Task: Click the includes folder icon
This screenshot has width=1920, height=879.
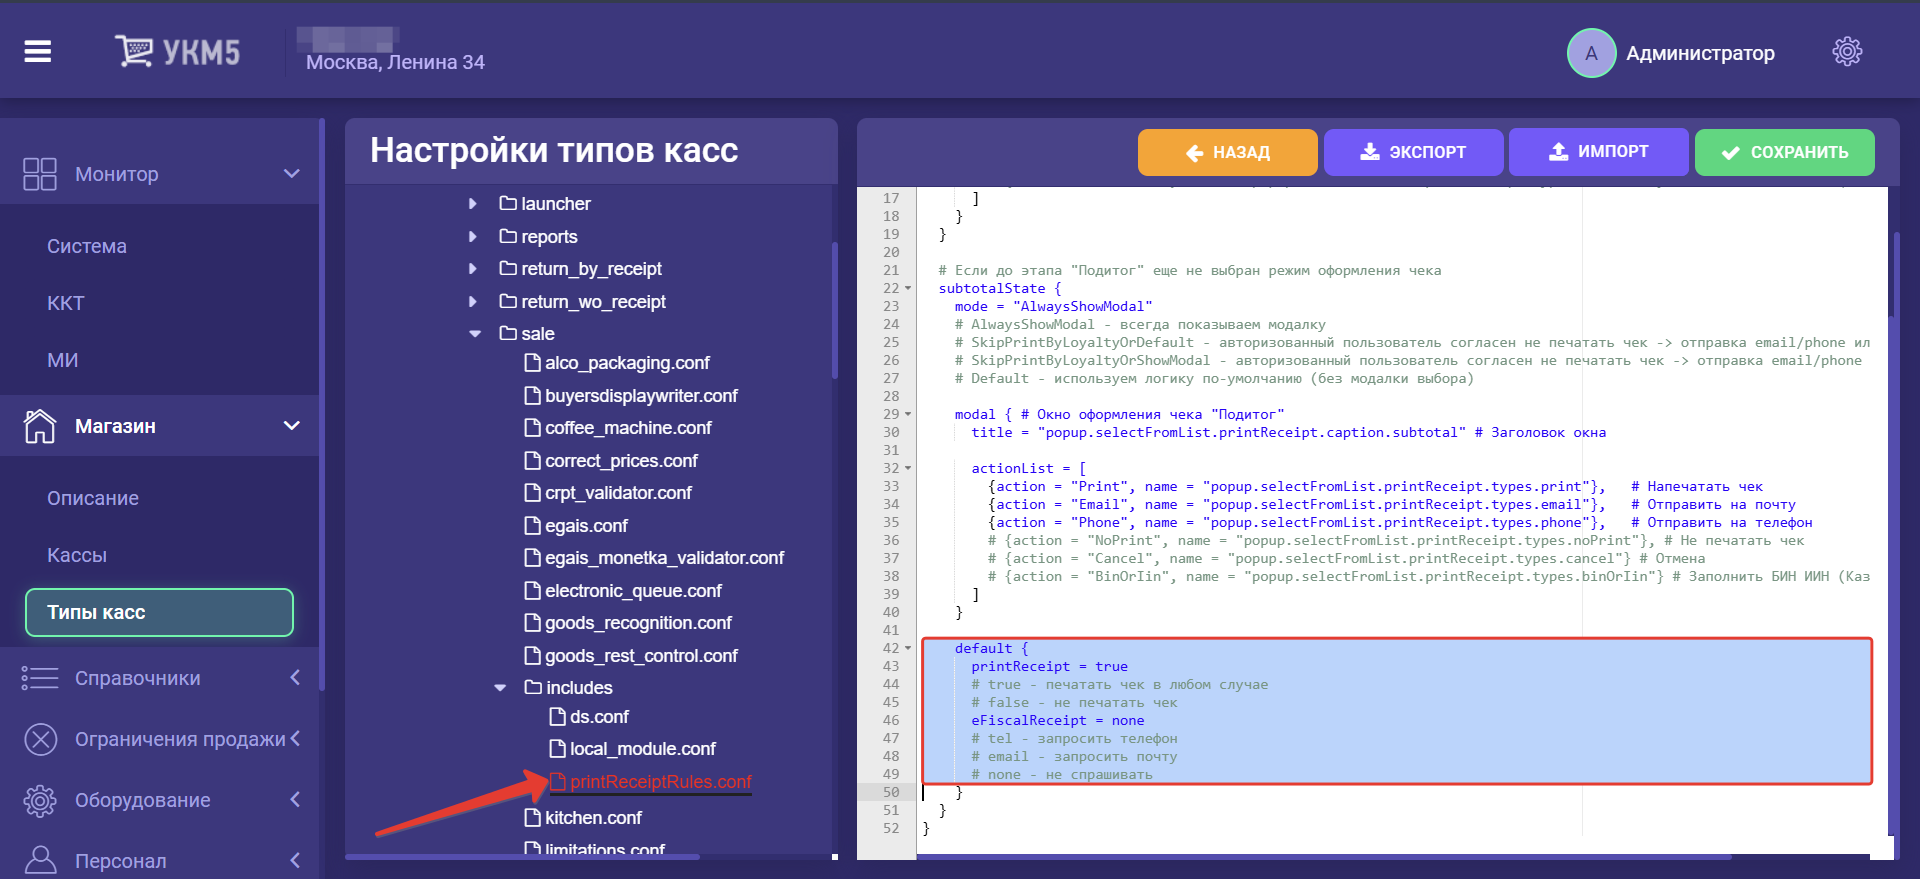Action: click(533, 687)
